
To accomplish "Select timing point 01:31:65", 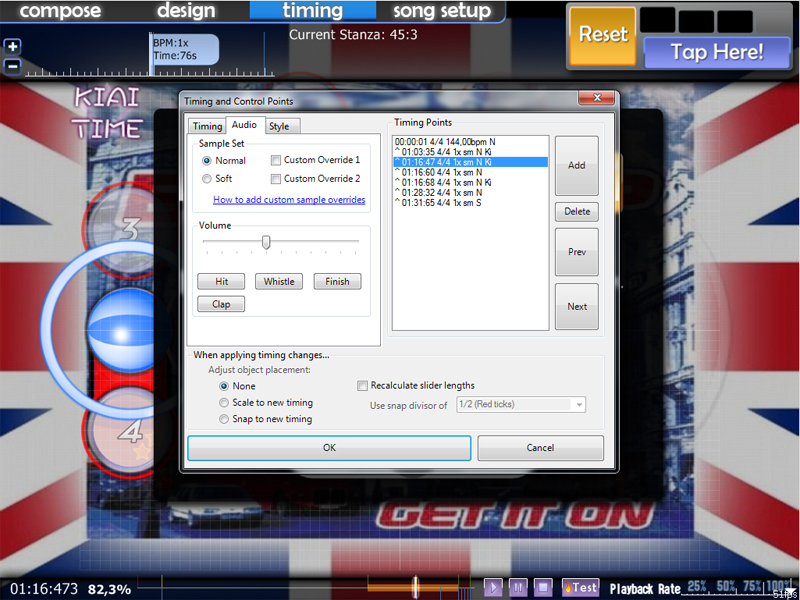I will (470, 203).
